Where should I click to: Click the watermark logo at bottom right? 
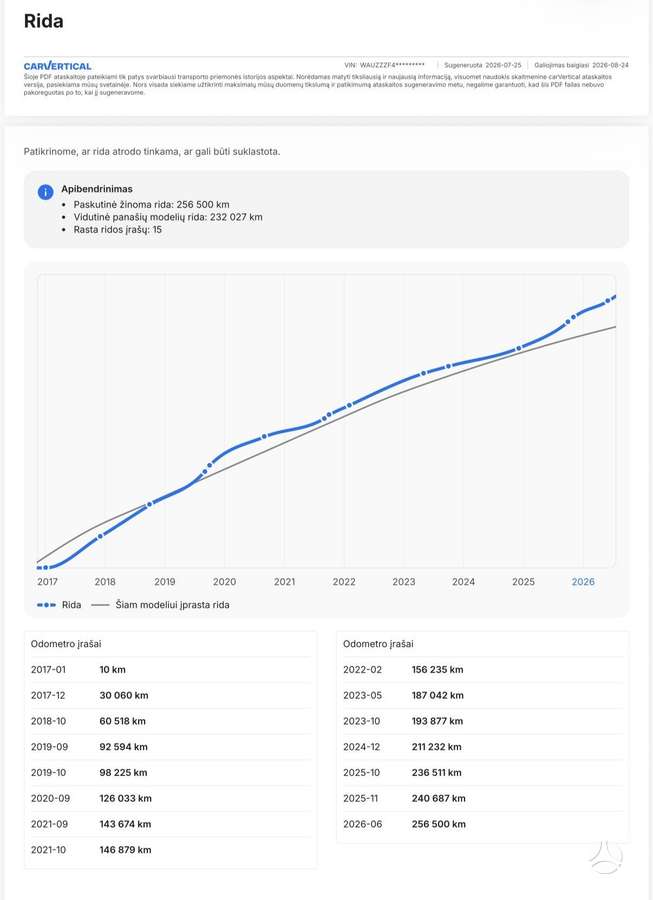click(606, 858)
